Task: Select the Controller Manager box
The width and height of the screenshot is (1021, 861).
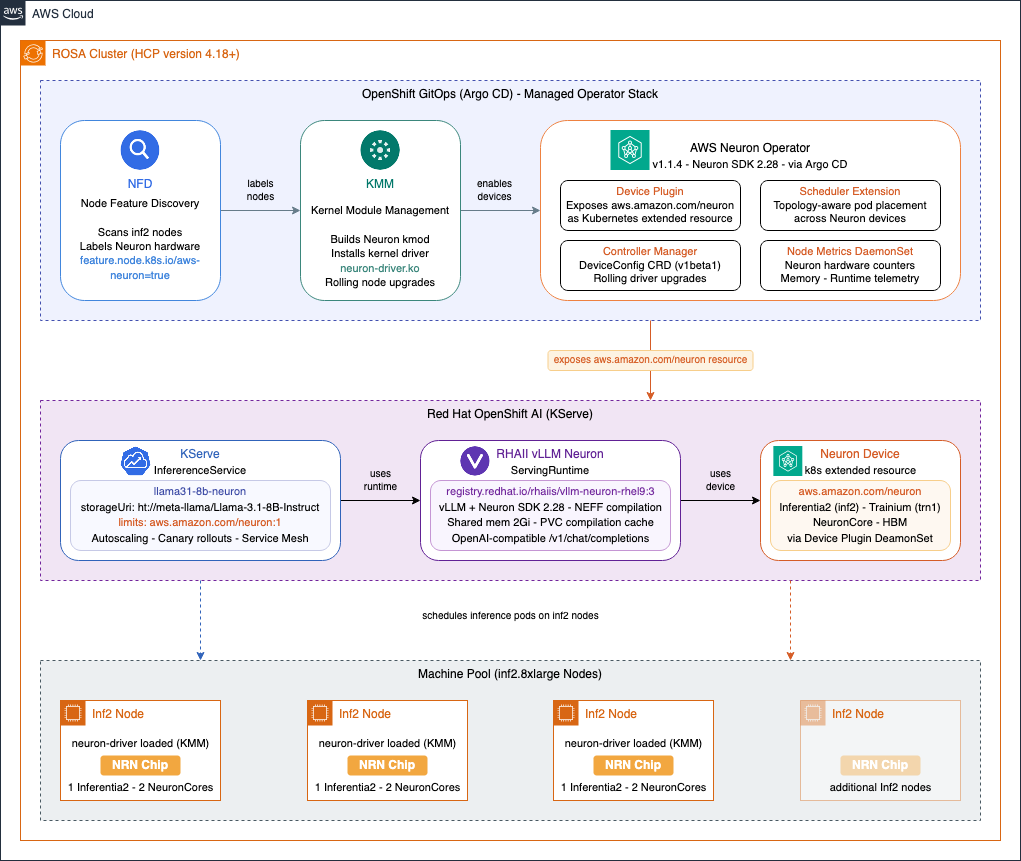Action: (650, 265)
